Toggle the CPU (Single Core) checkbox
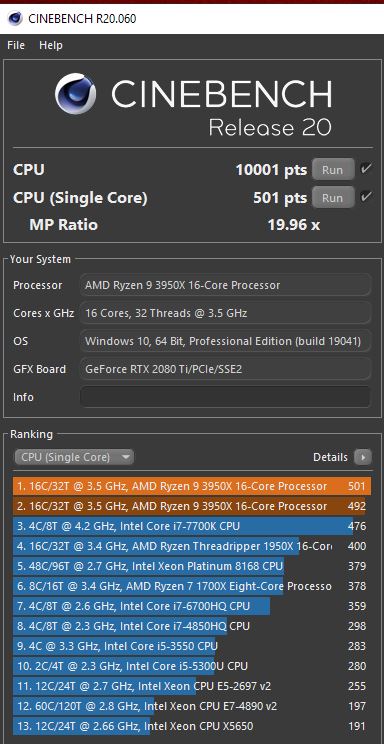 365,197
